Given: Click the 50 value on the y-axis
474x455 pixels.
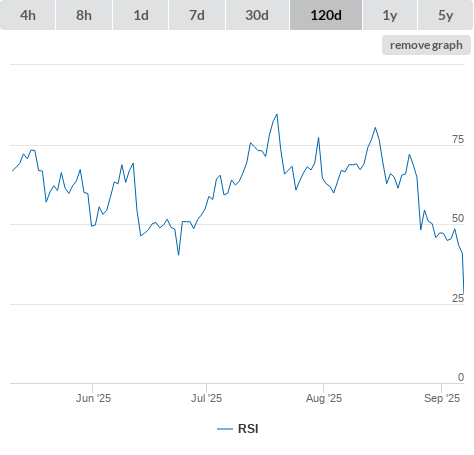Looking at the screenshot, I should pyautogui.click(x=458, y=218).
